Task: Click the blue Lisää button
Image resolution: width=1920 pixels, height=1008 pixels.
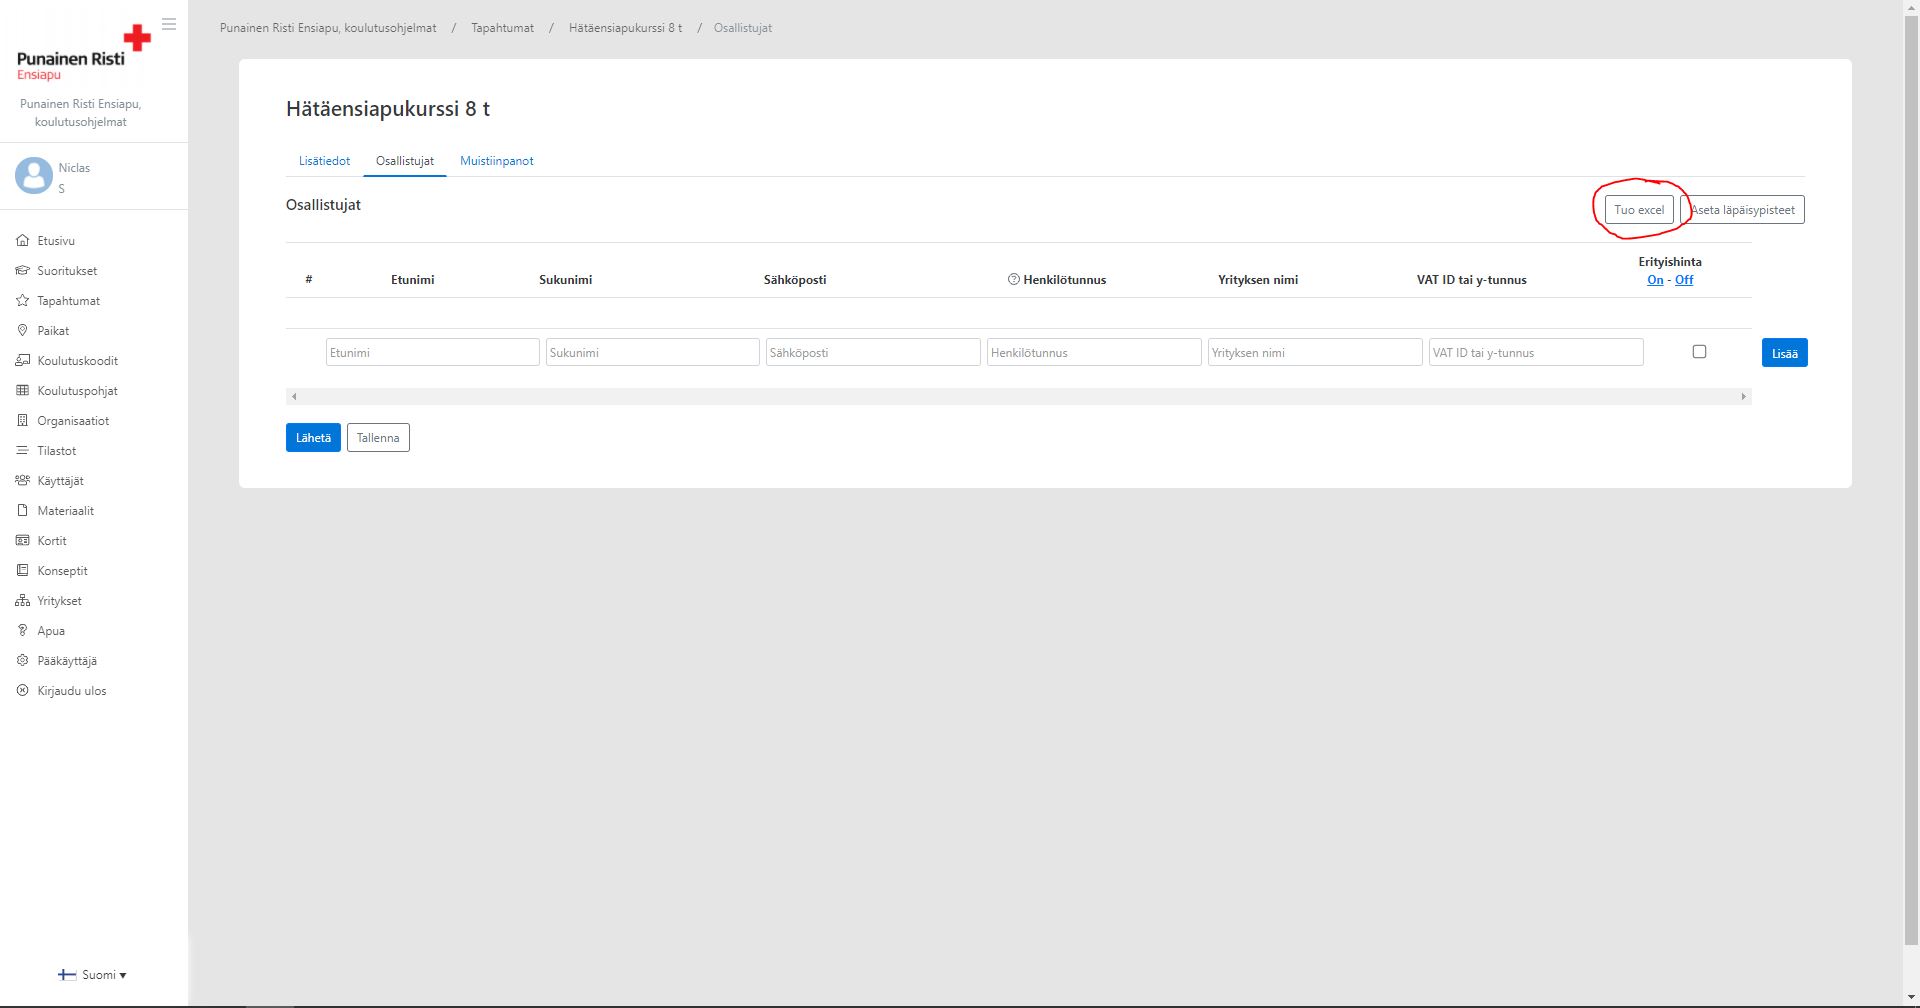Action: click(1784, 353)
